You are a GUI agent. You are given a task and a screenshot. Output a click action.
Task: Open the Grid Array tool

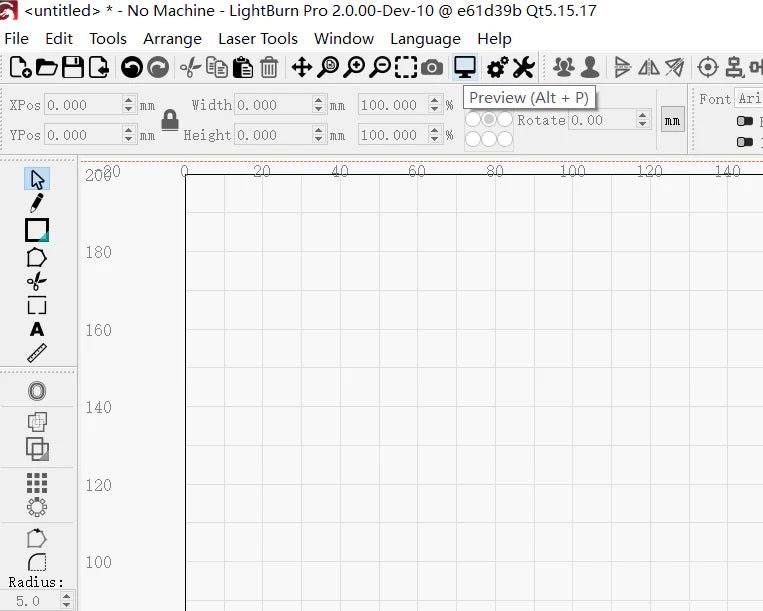pyautogui.click(x=37, y=483)
